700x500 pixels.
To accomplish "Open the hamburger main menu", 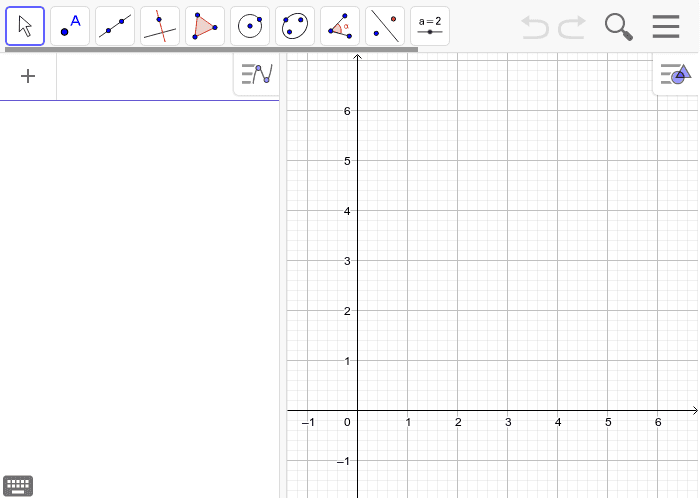I will point(666,27).
